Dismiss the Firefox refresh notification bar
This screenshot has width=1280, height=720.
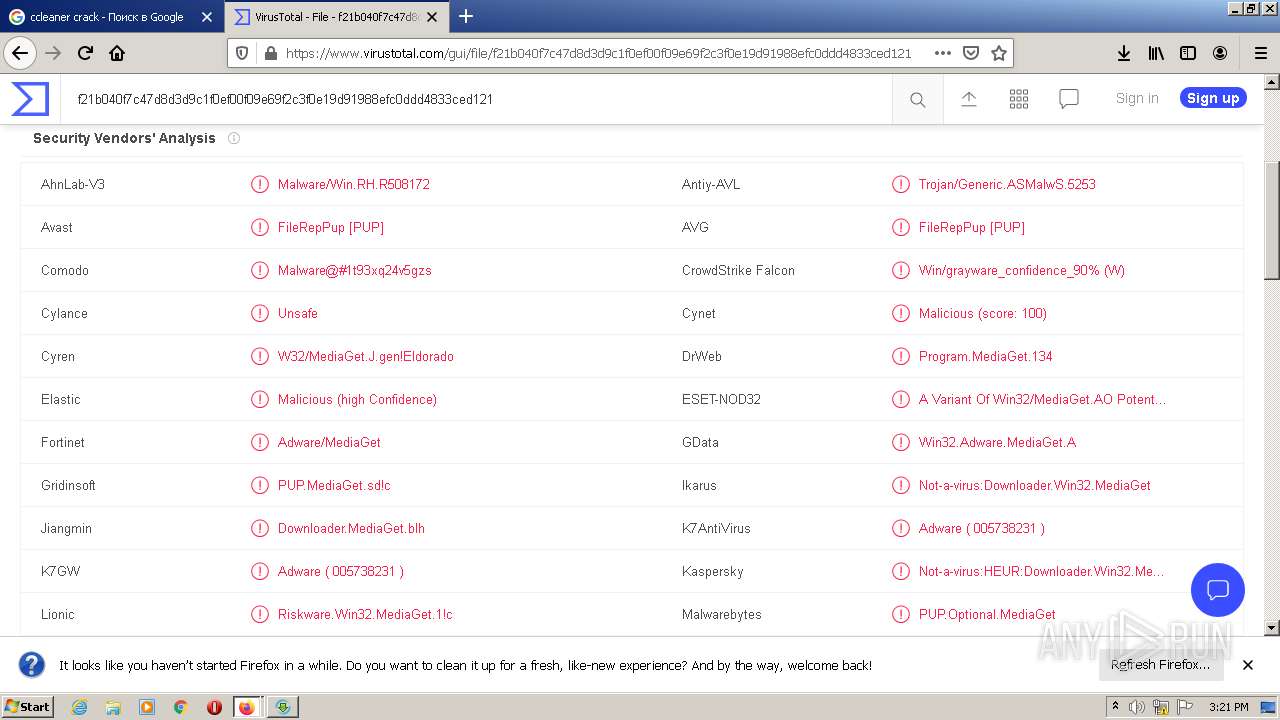coord(1248,665)
